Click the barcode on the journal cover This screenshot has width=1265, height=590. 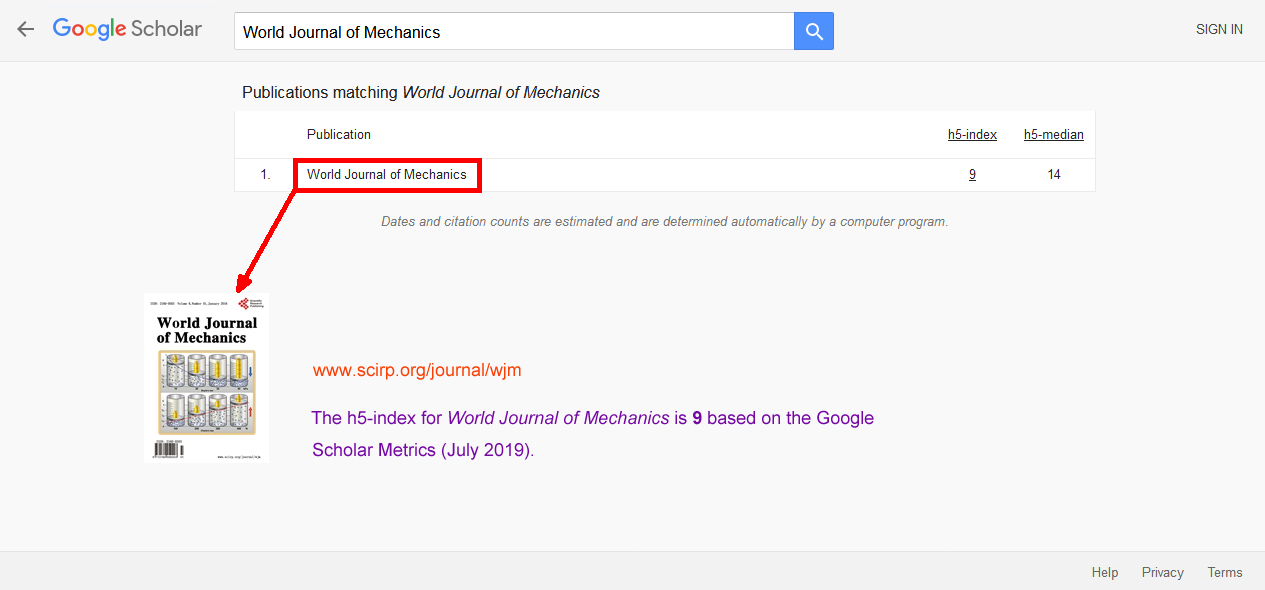(x=168, y=450)
